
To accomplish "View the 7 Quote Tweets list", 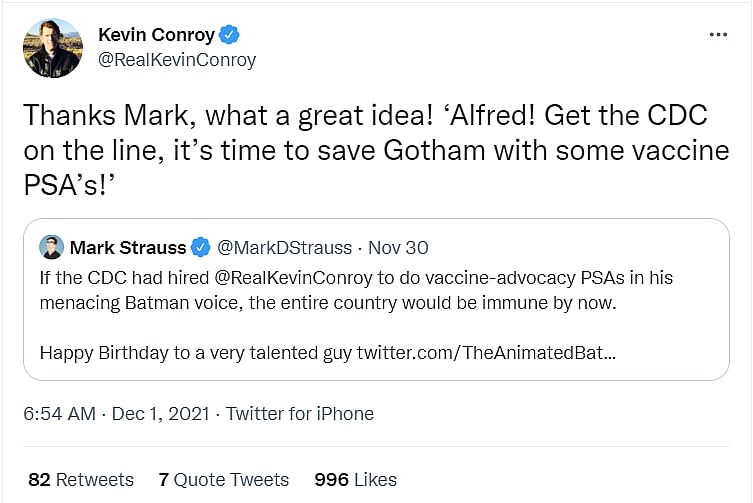I will click(224, 480).
